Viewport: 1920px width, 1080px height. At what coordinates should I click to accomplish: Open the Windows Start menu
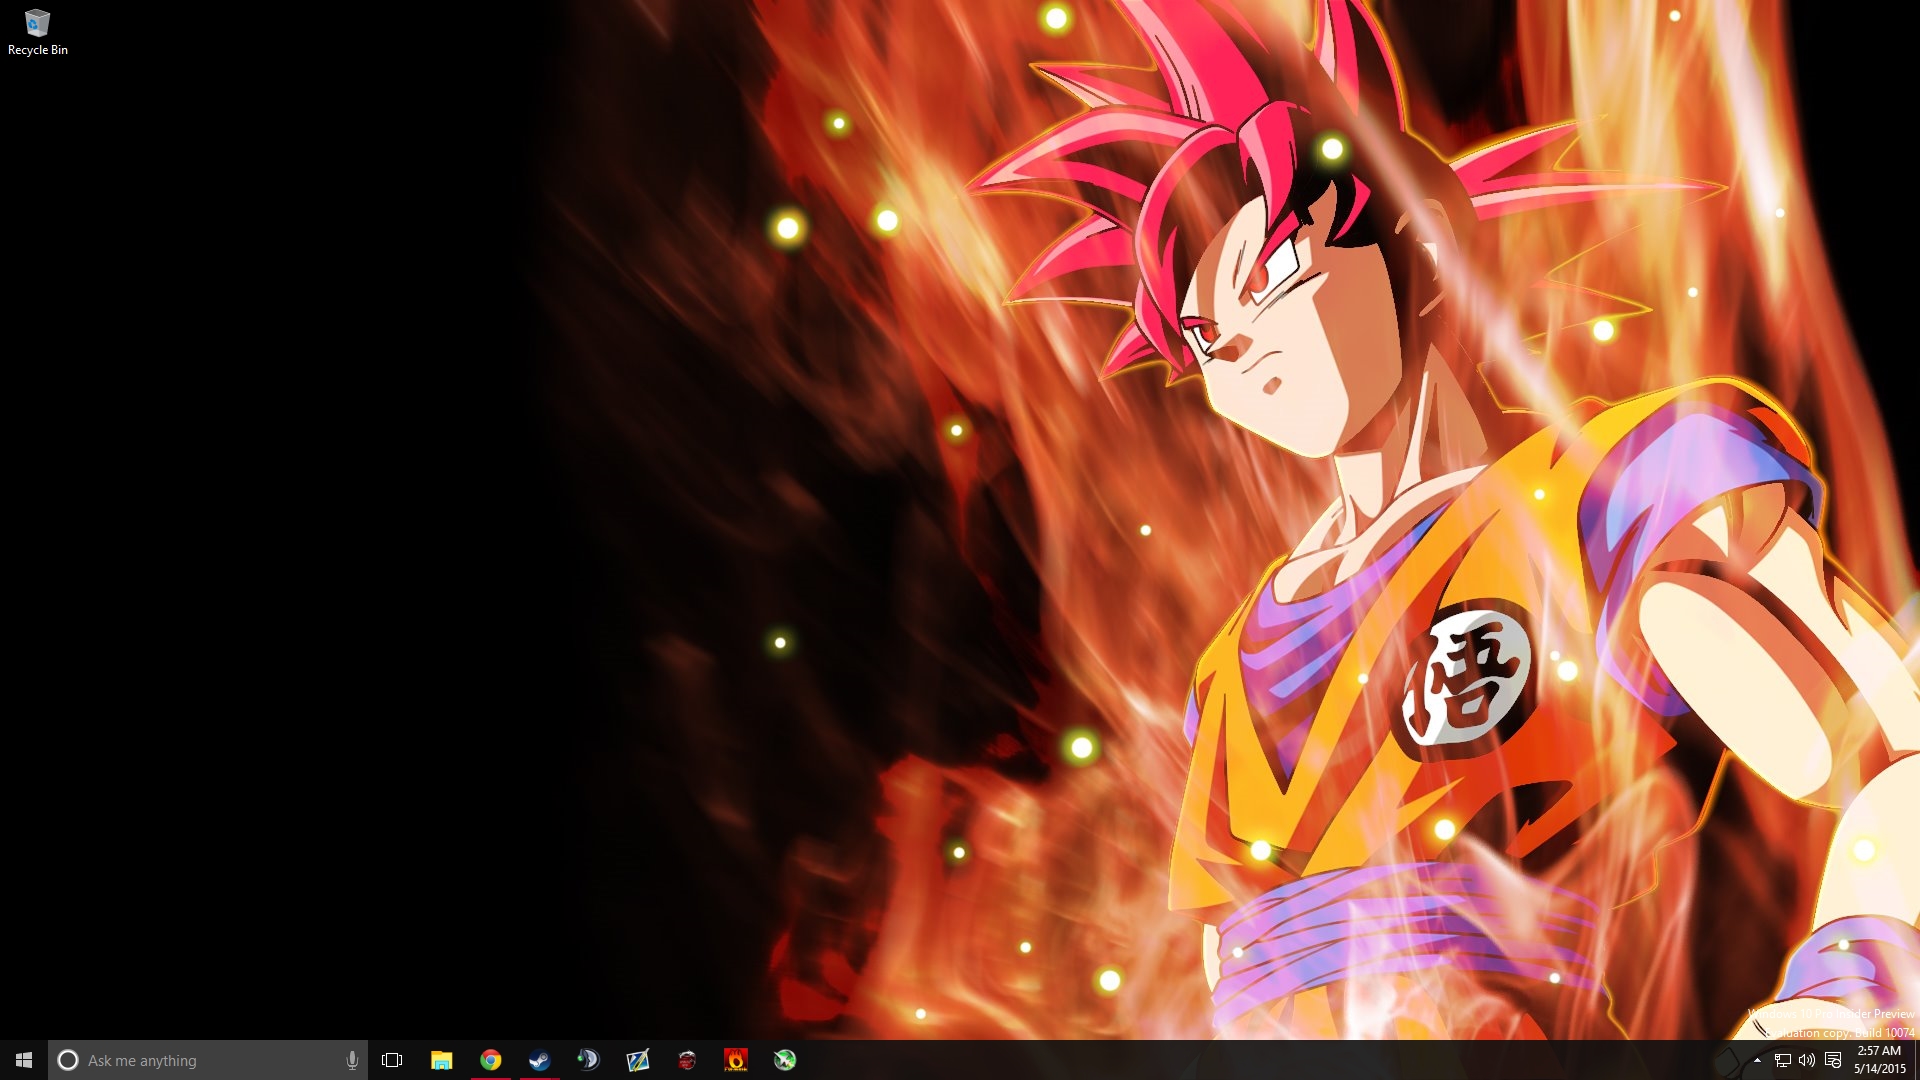(24, 1060)
